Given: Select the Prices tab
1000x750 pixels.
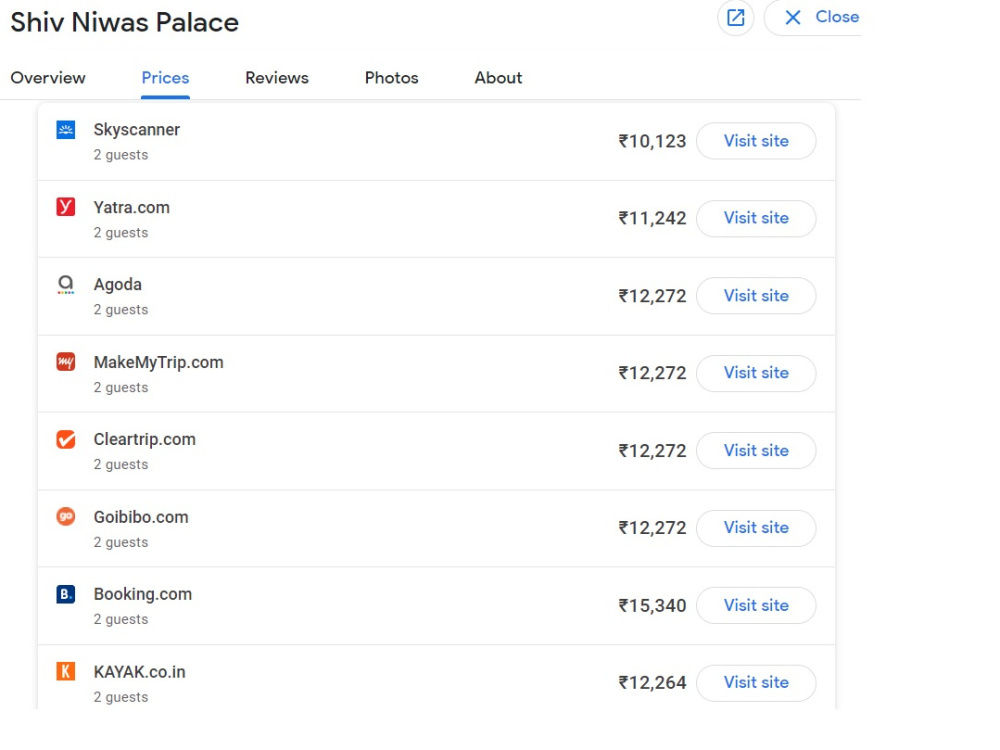Looking at the screenshot, I should [x=165, y=78].
